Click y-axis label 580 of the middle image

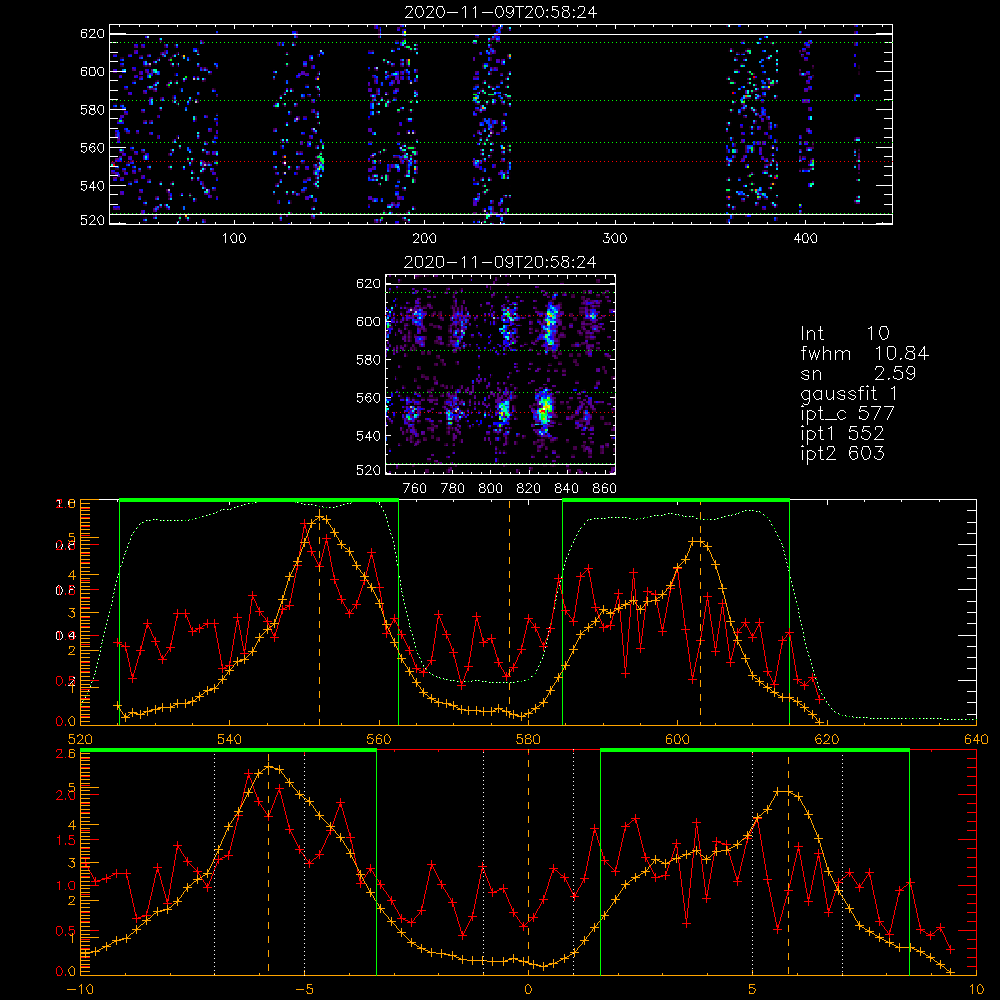(368, 360)
